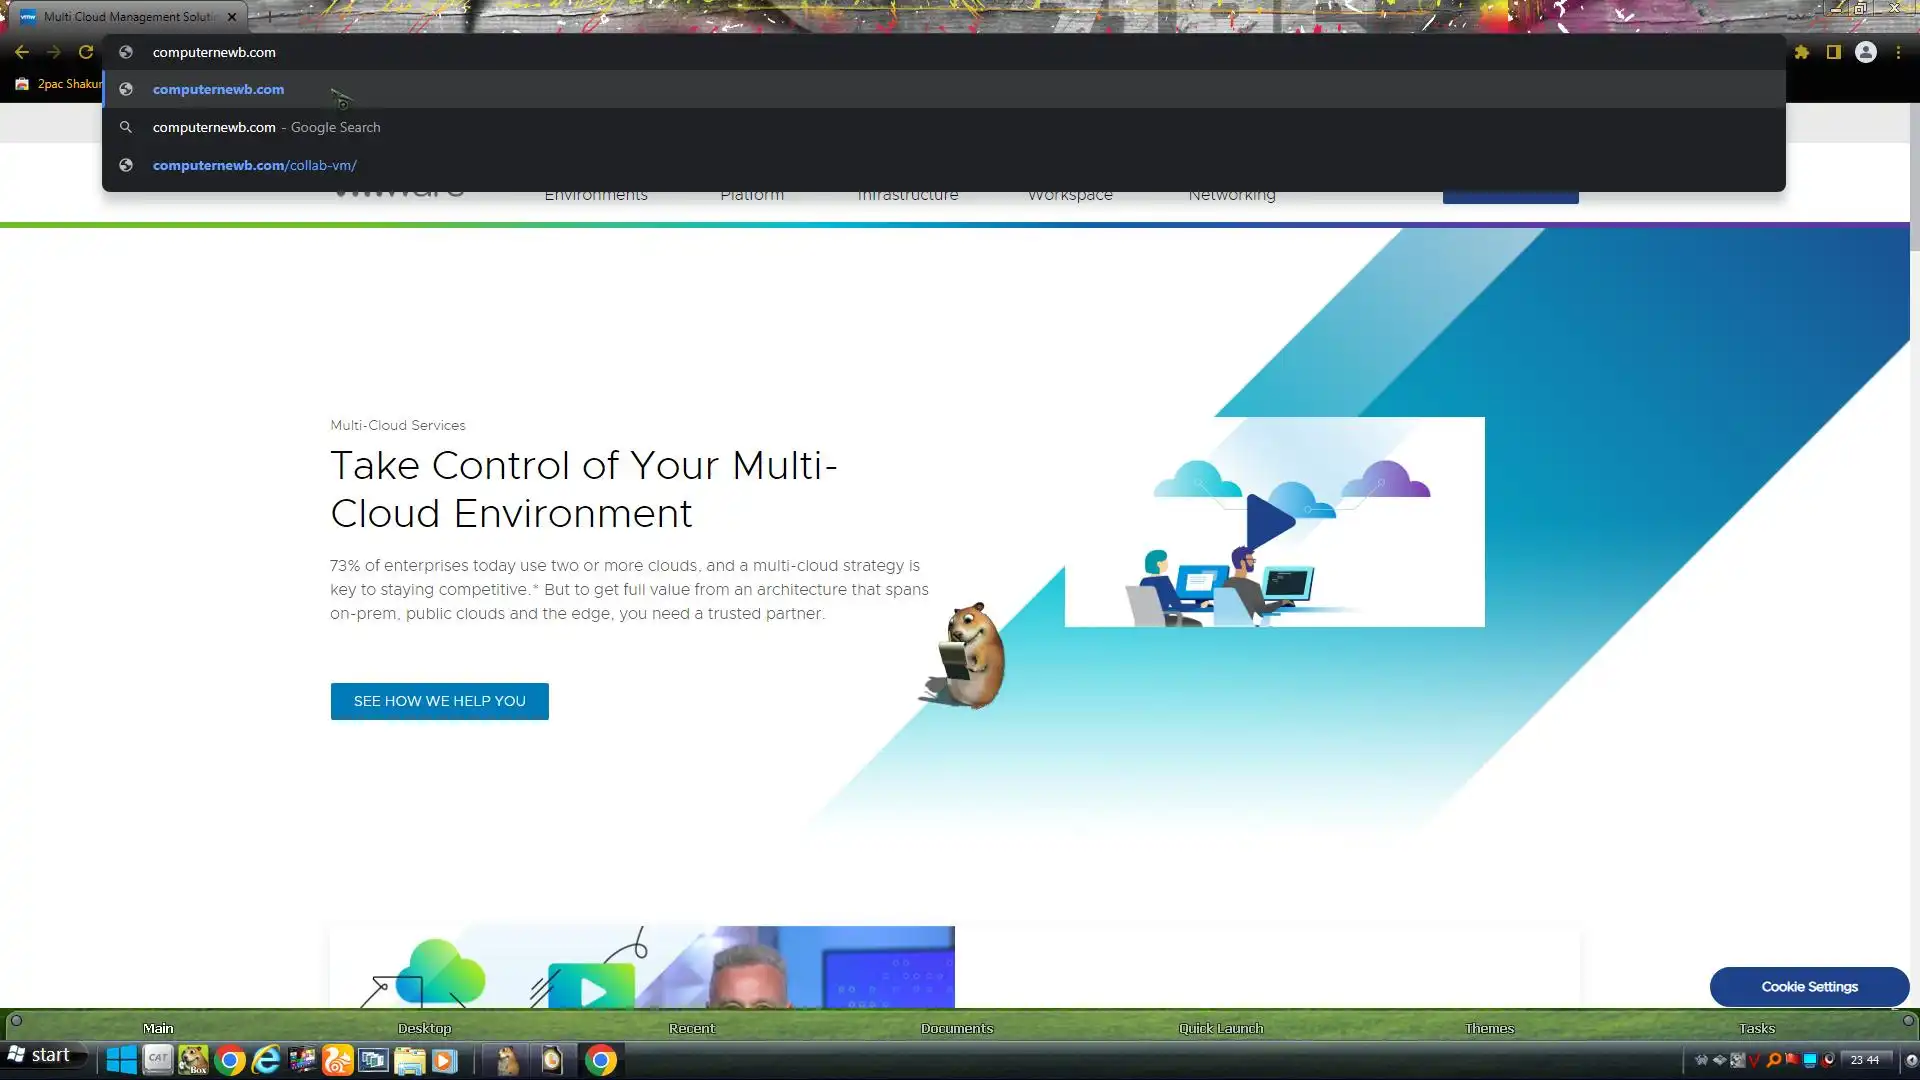Switch to the Themes dock tab

point(1489,1028)
